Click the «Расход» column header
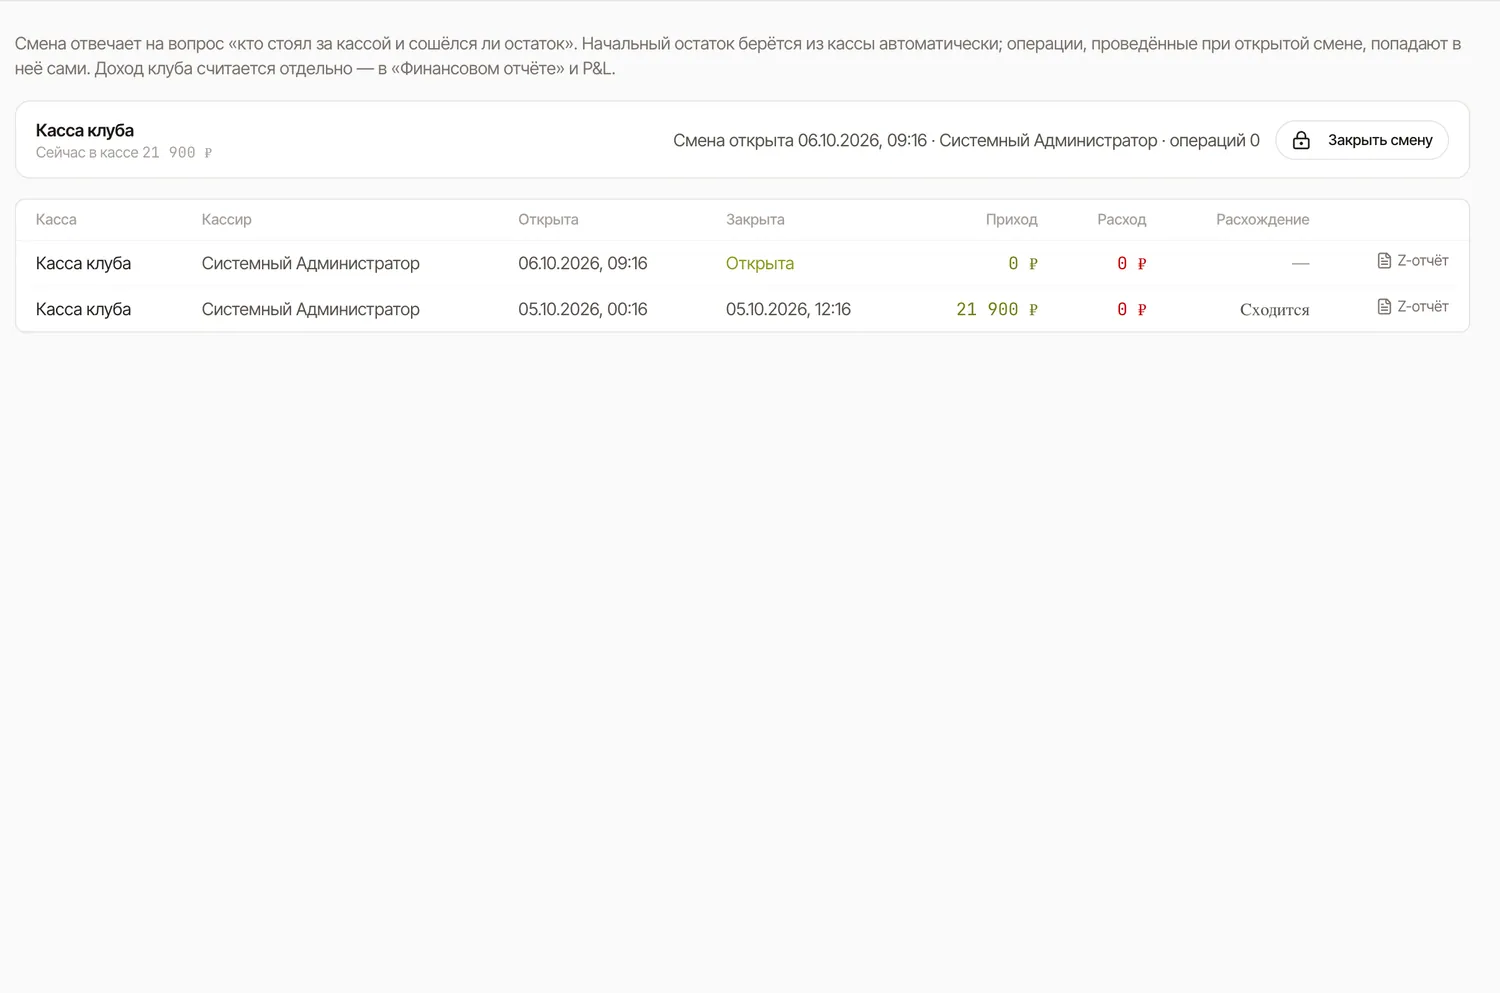 (1122, 220)
